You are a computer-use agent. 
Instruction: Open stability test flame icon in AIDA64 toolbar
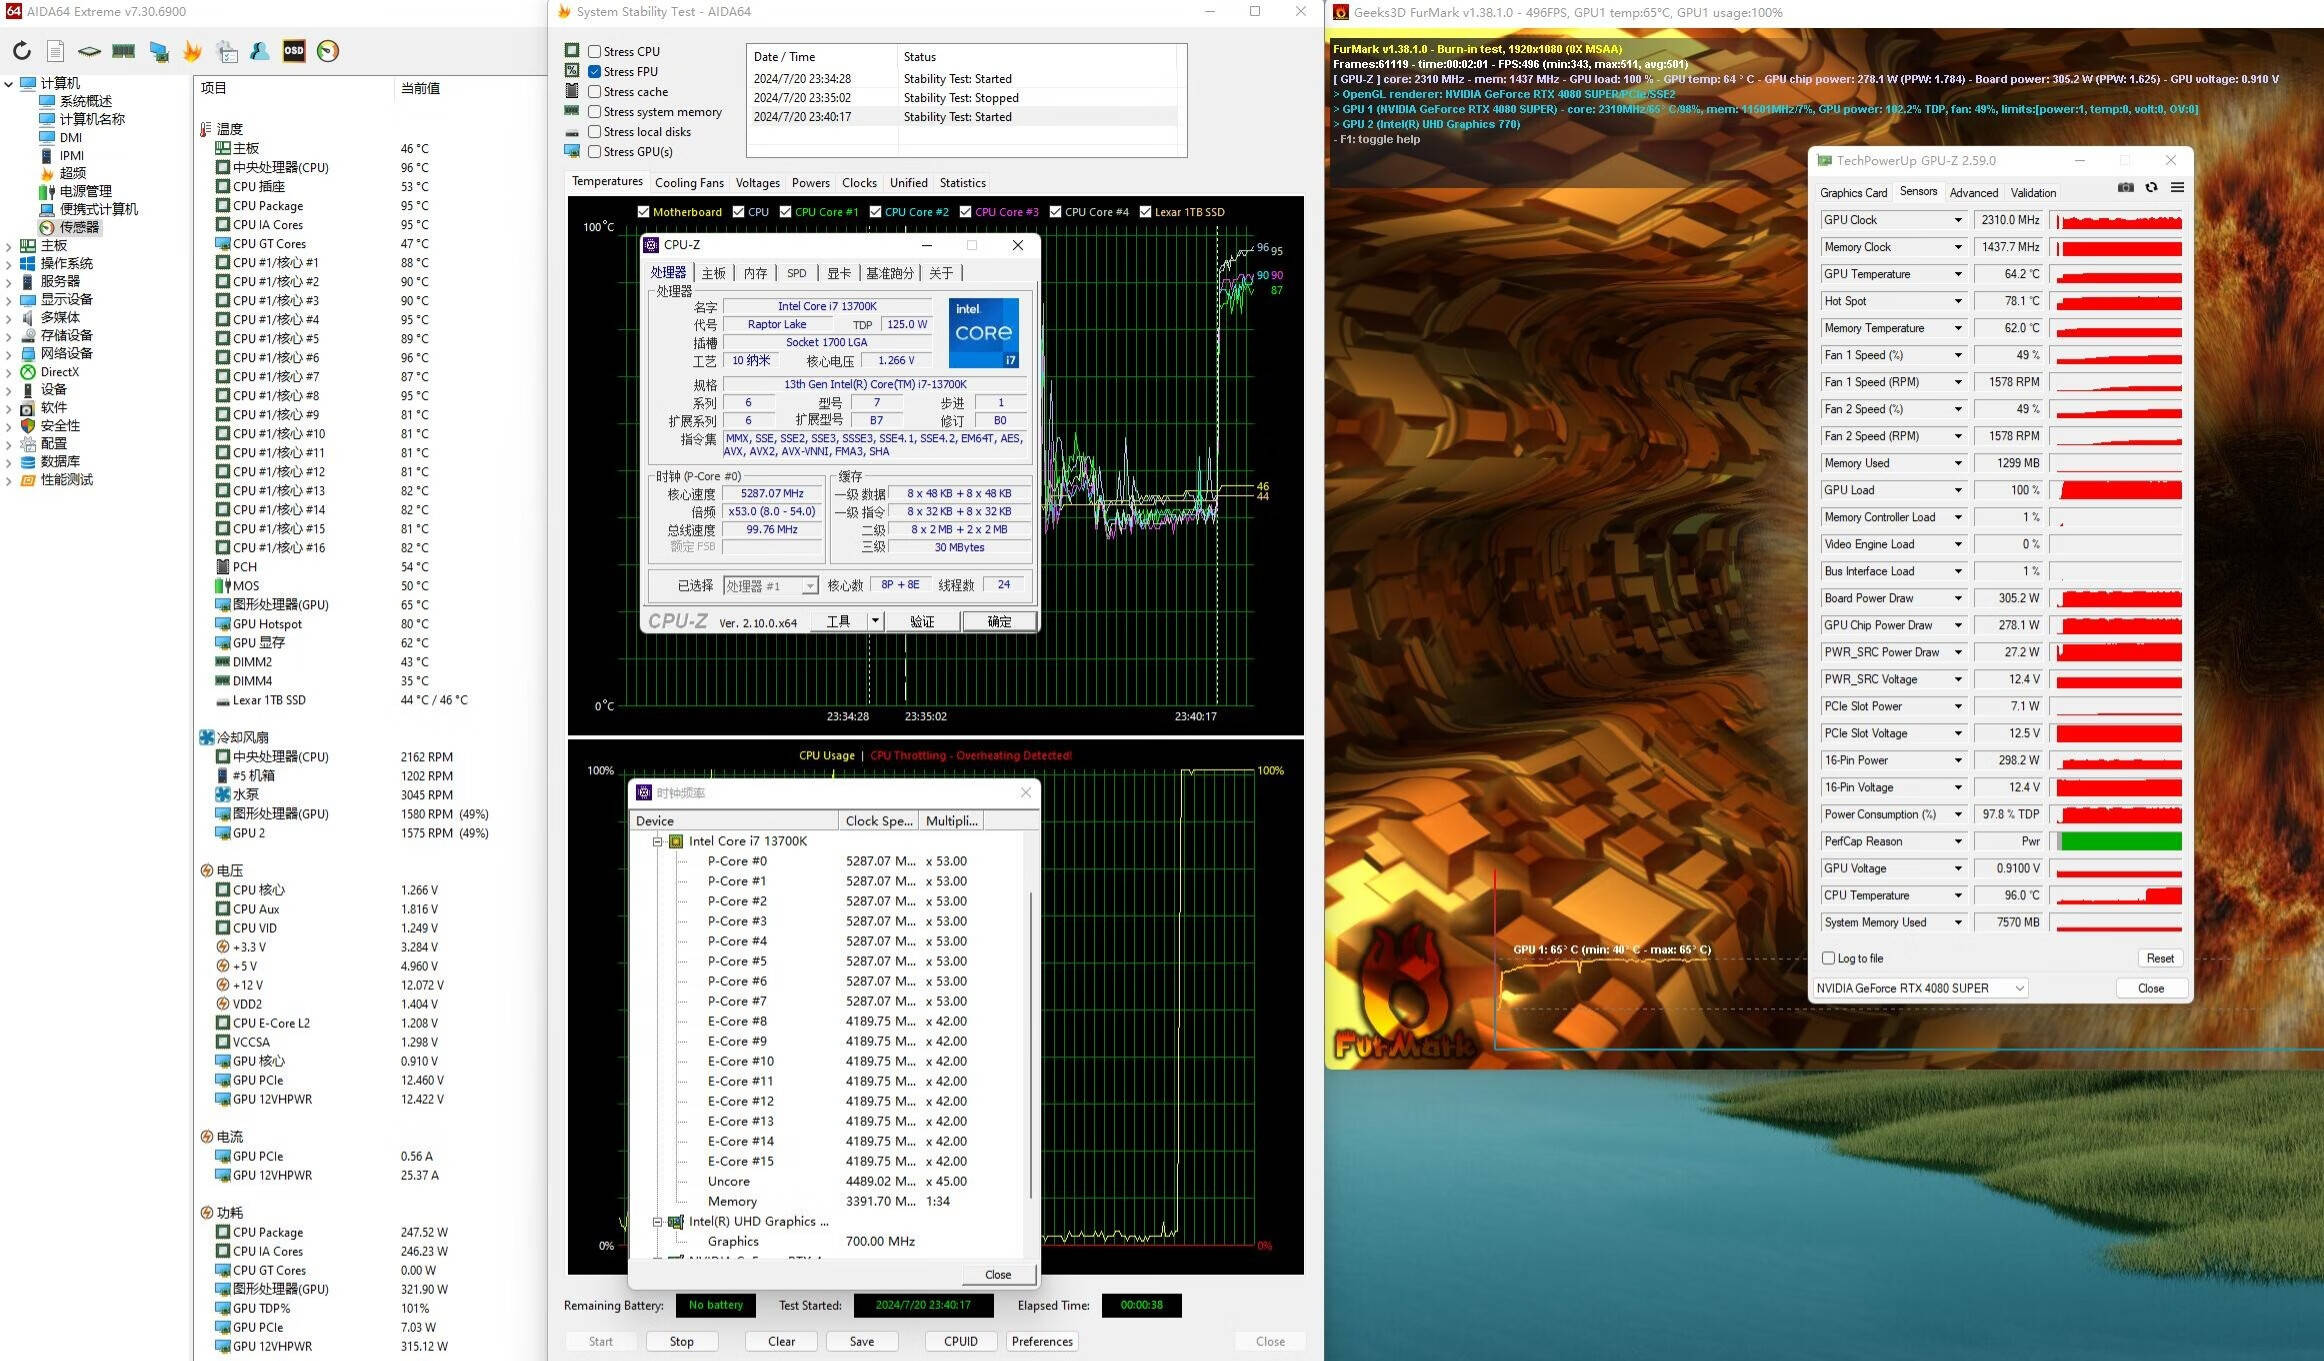click(x=192, y=51)
